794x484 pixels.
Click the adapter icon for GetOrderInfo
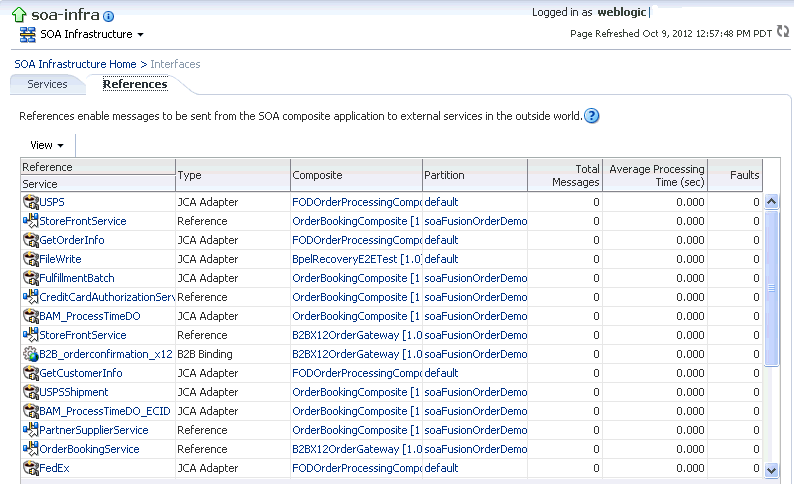(31, 240)
